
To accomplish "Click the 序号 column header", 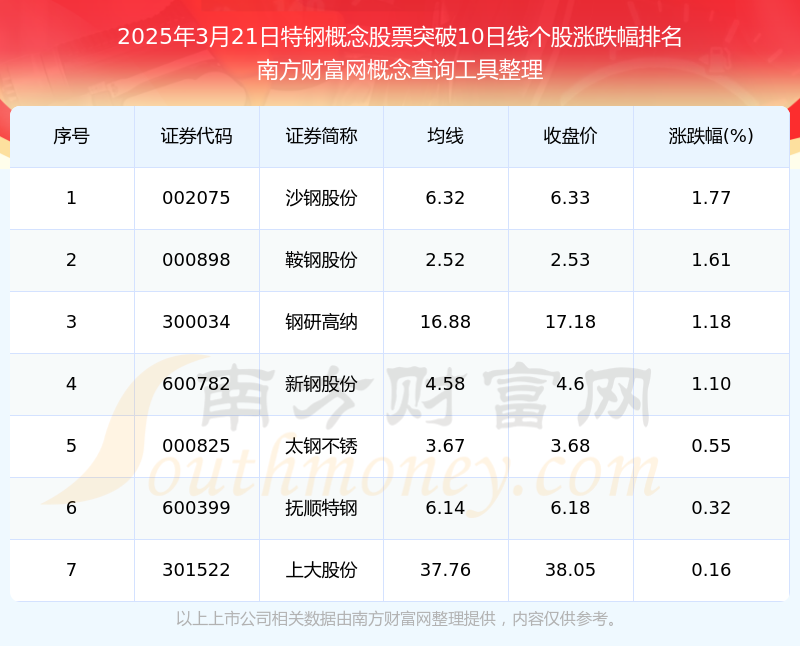I will (71, 136).
